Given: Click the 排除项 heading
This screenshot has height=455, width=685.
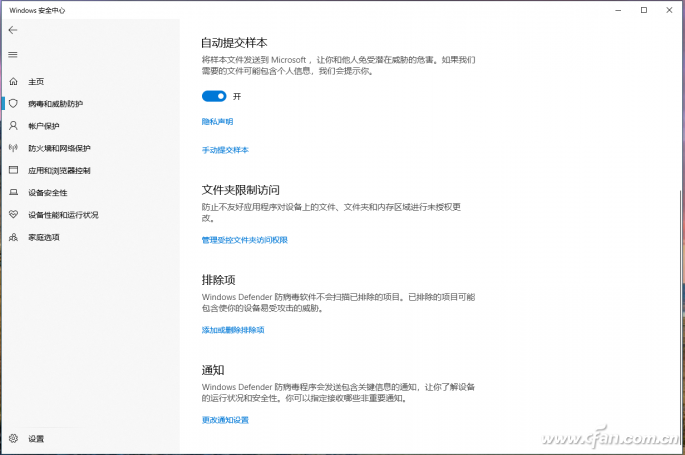Looking at the screenshot, I should 218,280.
